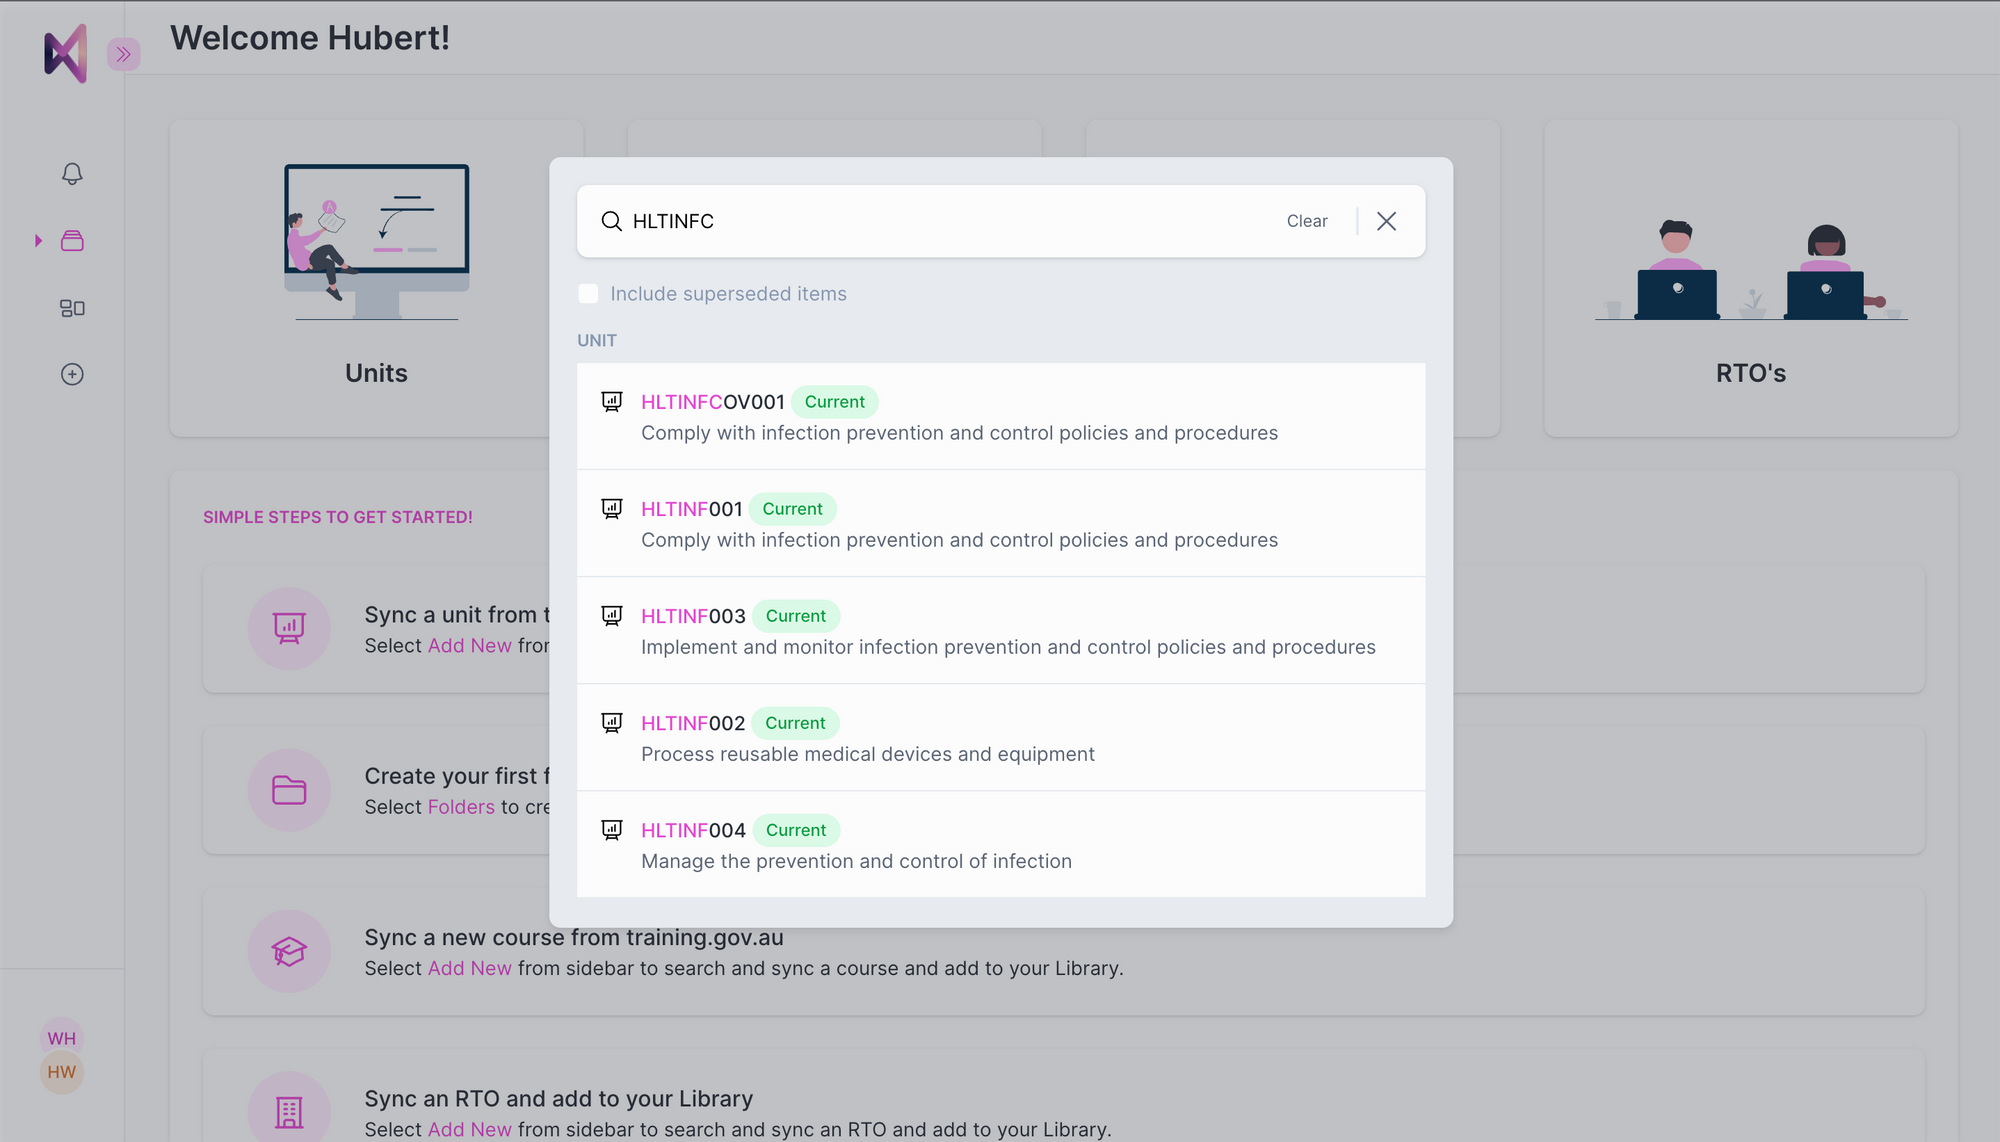Enable Include superseded items checkbox
Viewport: 2000px width, 1142px height.
[x=589, y=294]
